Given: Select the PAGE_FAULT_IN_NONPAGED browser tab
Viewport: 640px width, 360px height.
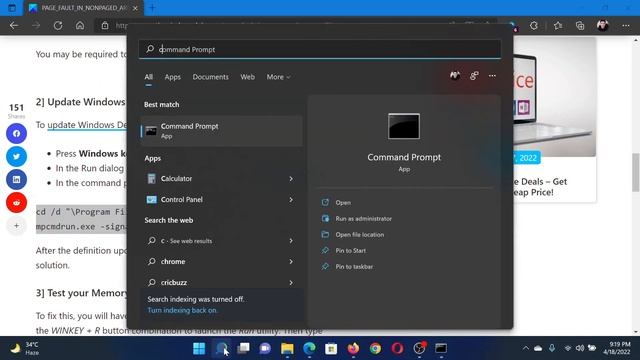Looking at the screenshot, I should click(84, 8).
